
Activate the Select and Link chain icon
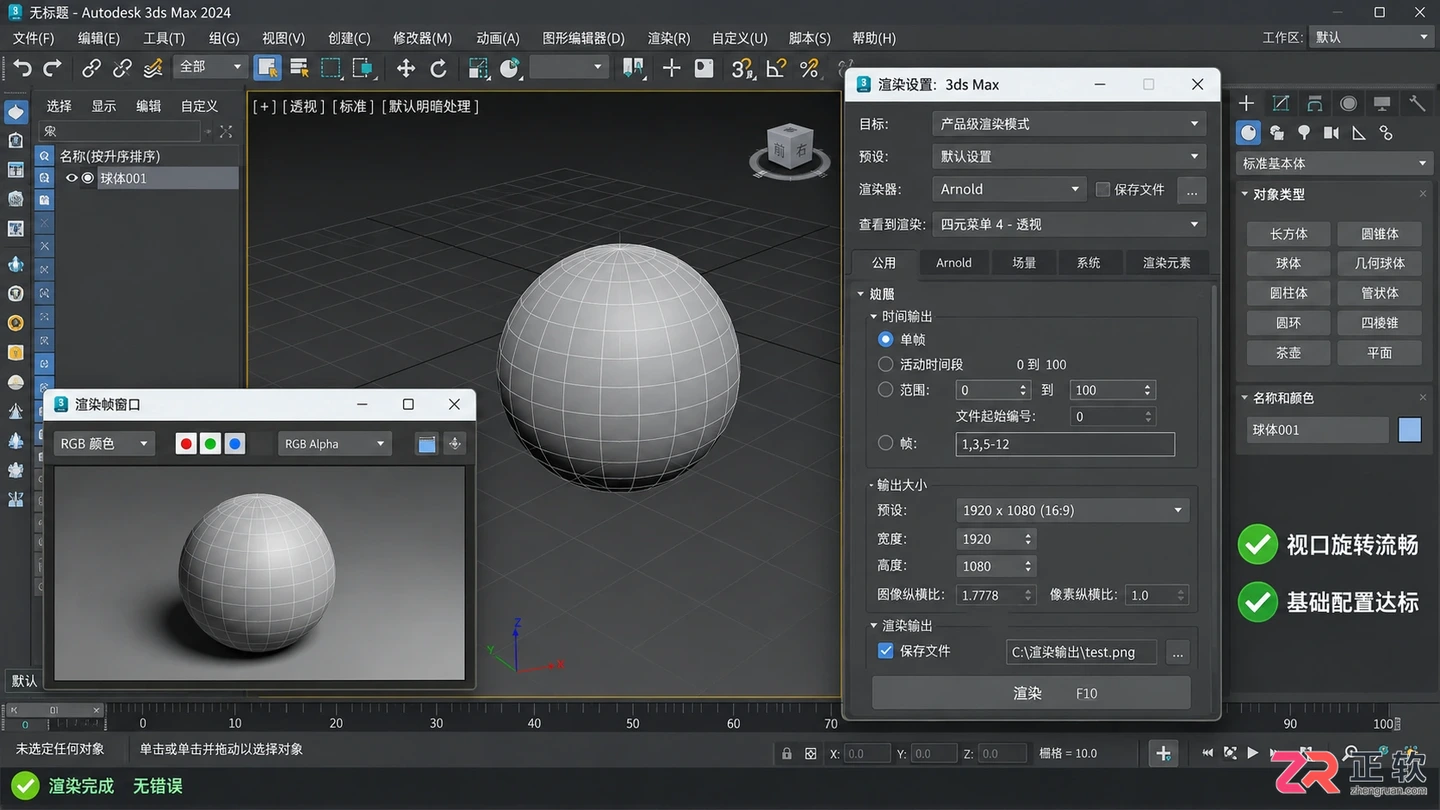[x=91, y=68]
